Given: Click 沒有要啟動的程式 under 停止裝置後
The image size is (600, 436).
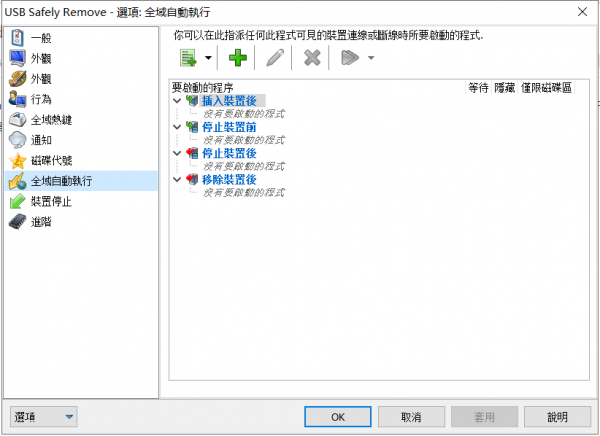Looking at the screenshot, I should [243, 166].
